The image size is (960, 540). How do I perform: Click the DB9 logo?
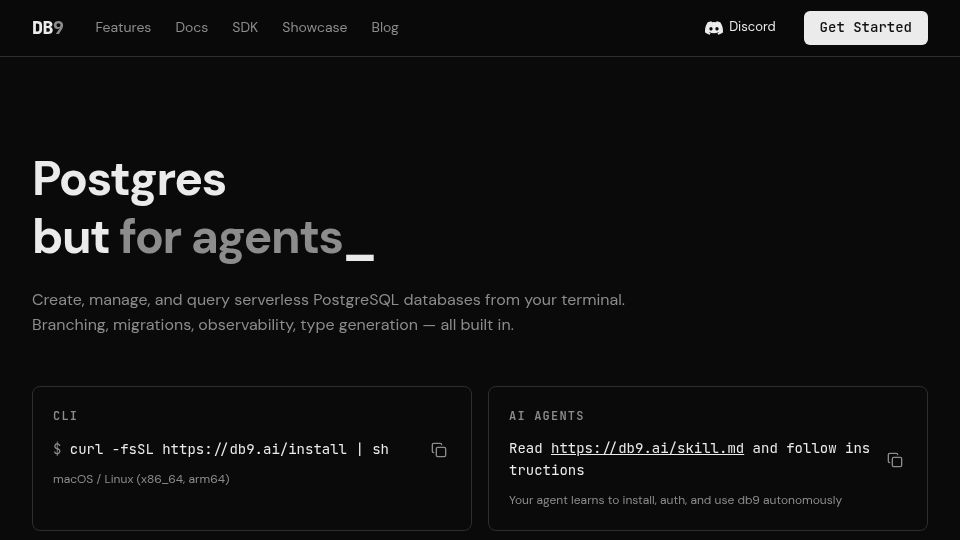[x=48, y=28]
